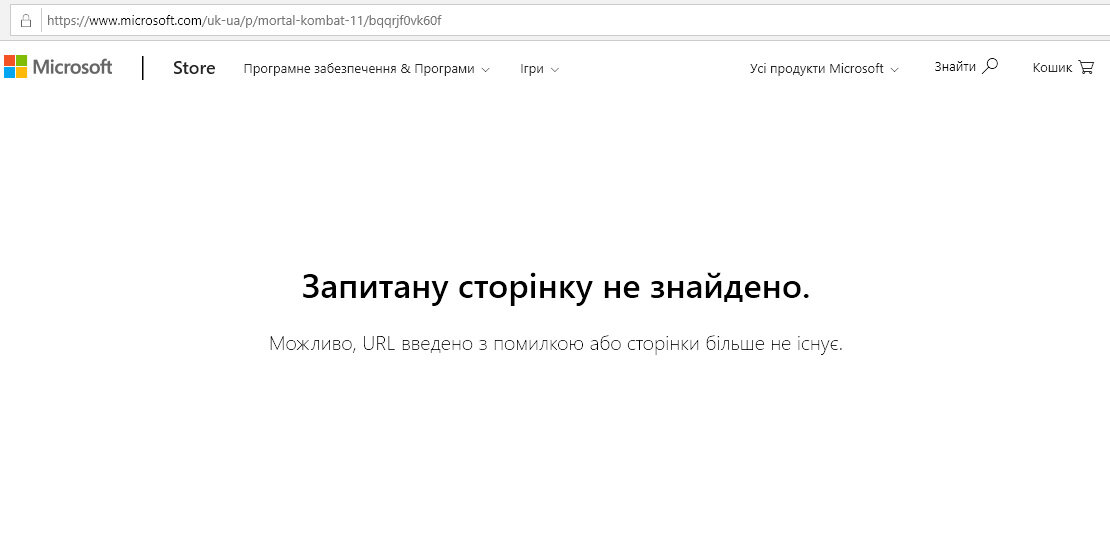This screenshot has width=1110, height=557.
Task: Expand Програмне забезпечення & Програми menu
Action: [x=367, y=69]
